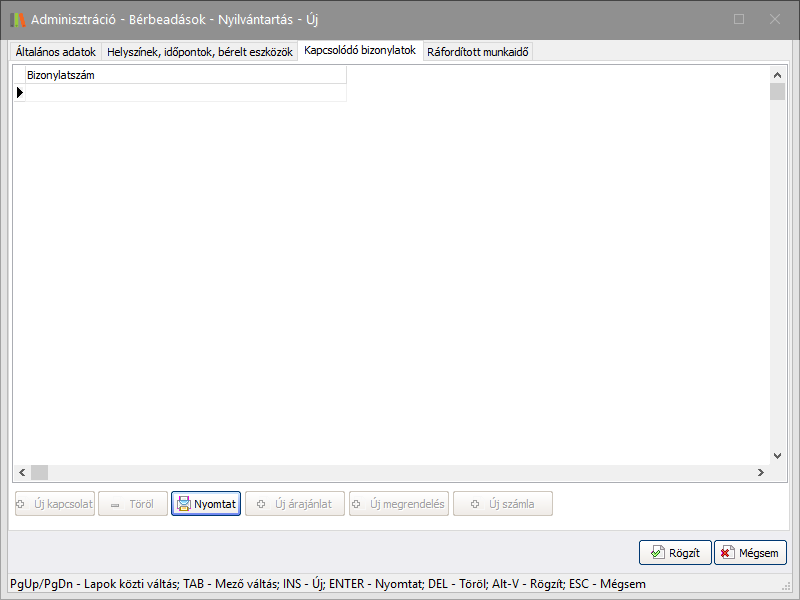Click the Bizonylatszám column header
The image size is (800, 600).
point(185,75)
